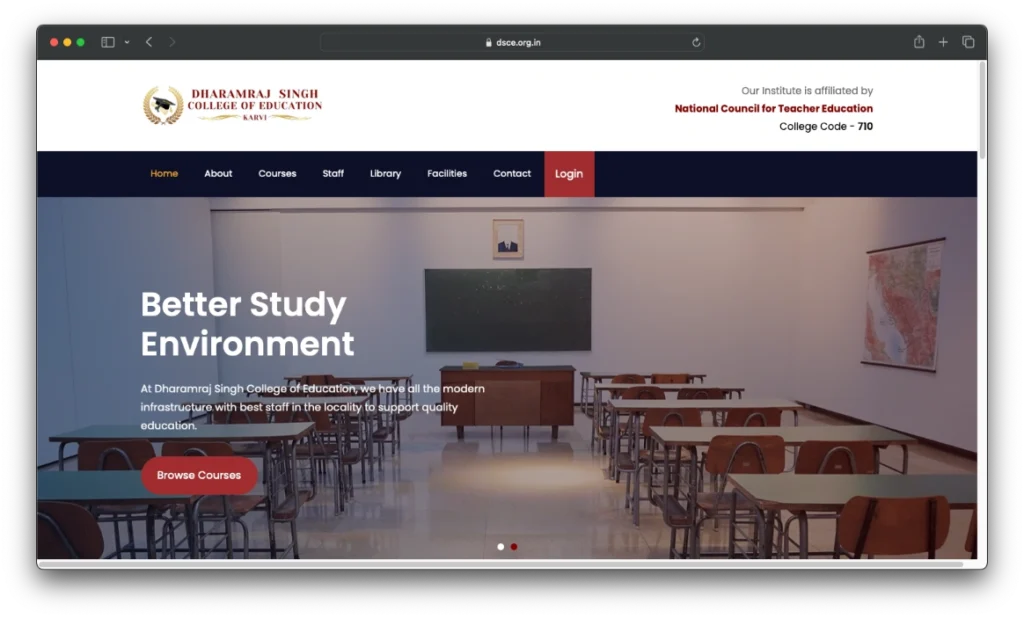Image resolution: width=1024 pixels, height=618 pixels.
Task: Click the Dharamraj Singh College logo
Action: 232,105
